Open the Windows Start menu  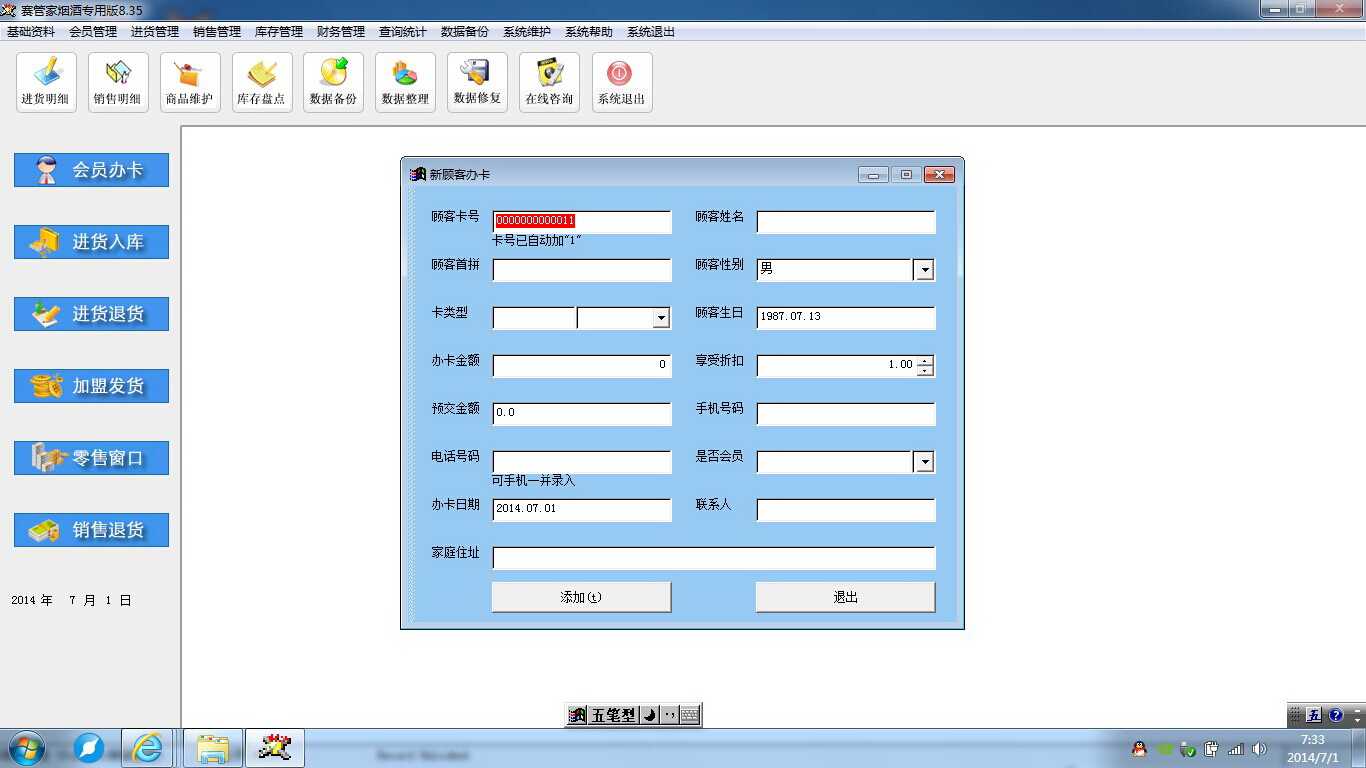(x=26, y=748)
